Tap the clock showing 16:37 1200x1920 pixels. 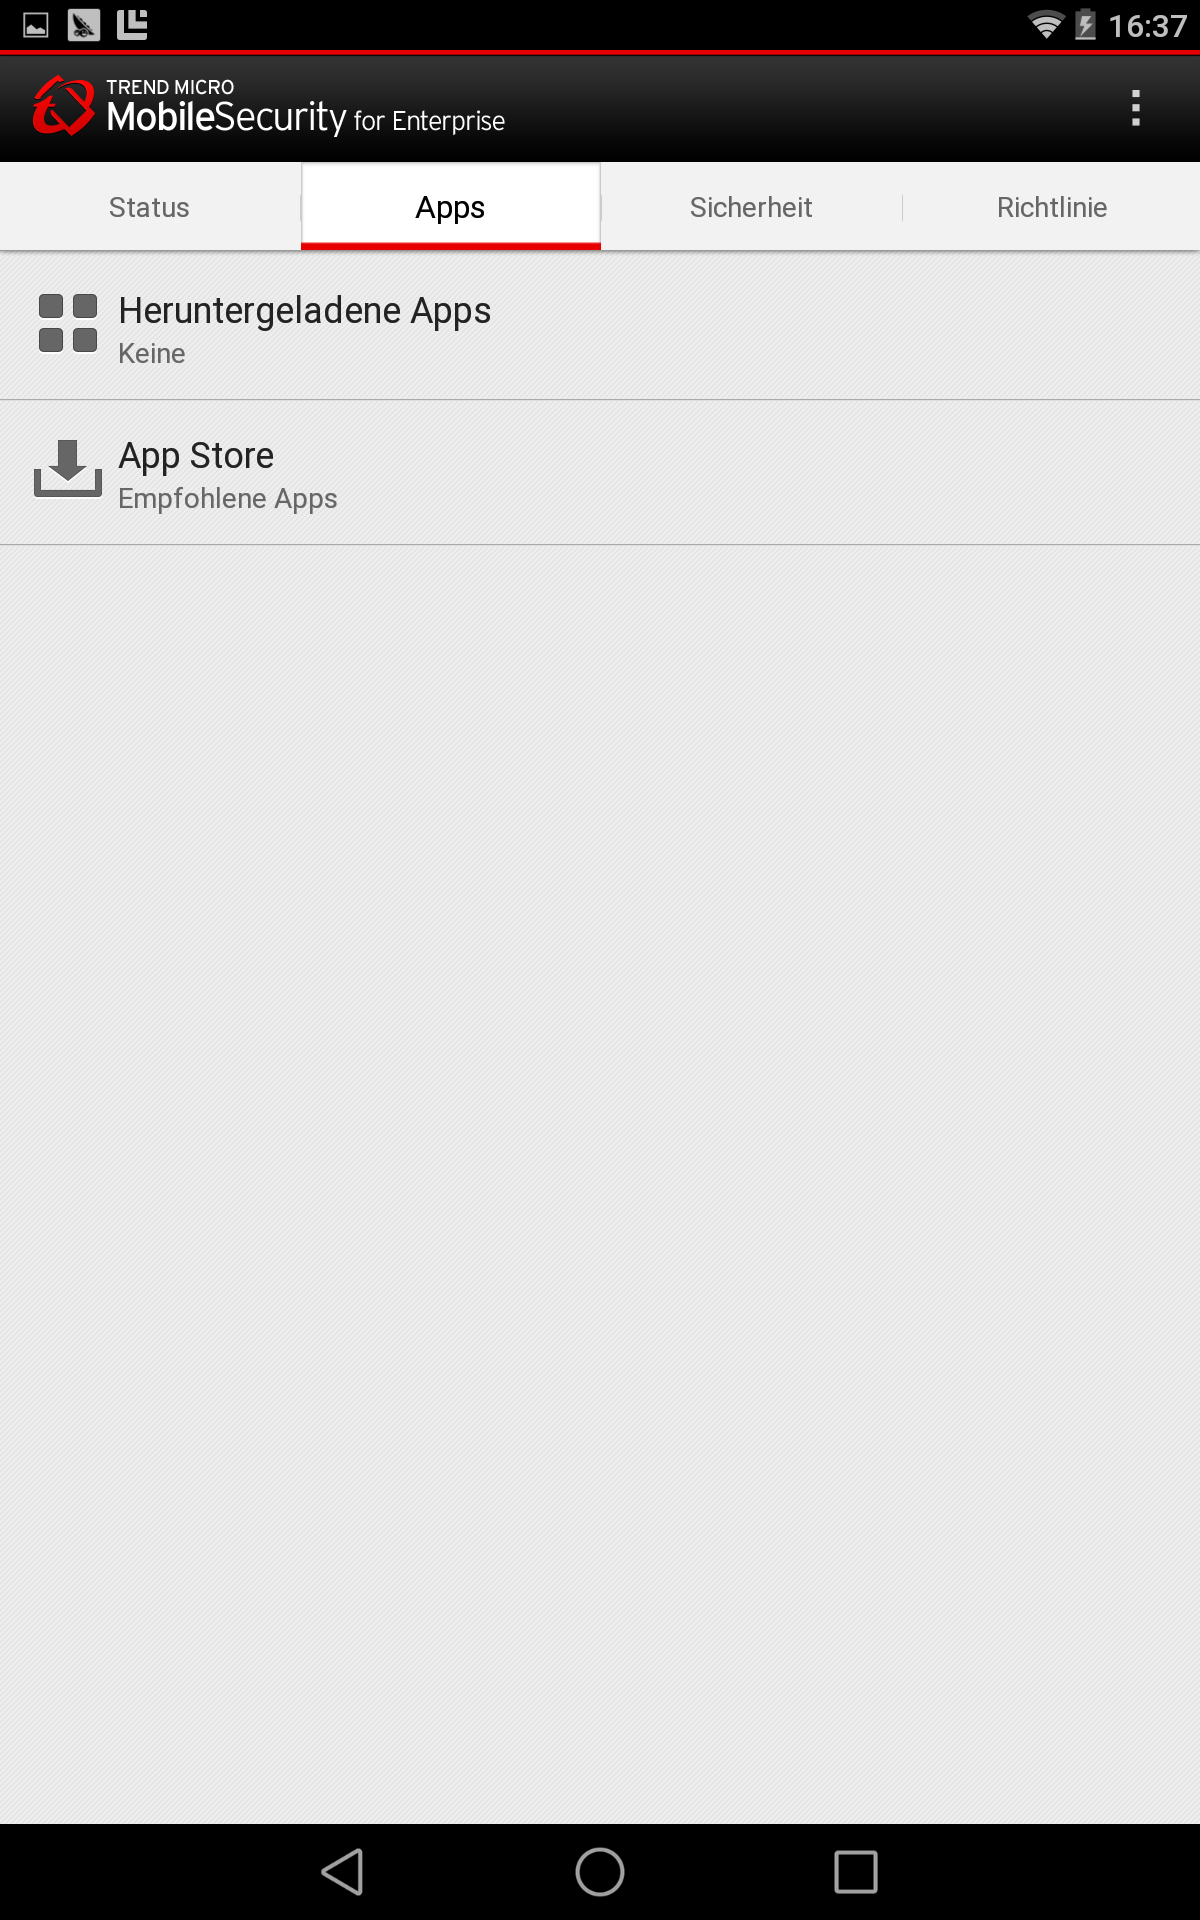click(x=1147, y=26)
